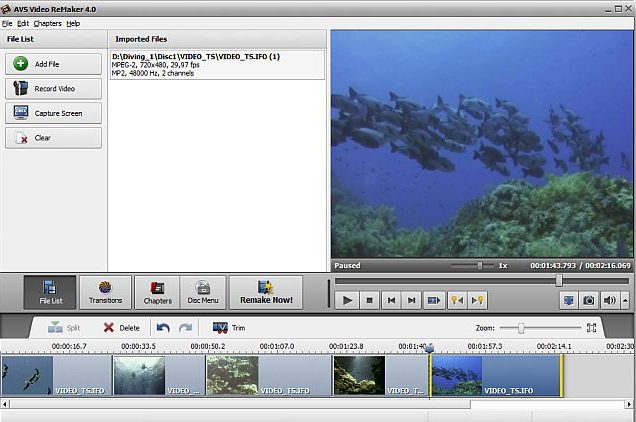Select the fifth clip with fish school
This screenshot has width=636, height=422.
[x=496, y=376]
